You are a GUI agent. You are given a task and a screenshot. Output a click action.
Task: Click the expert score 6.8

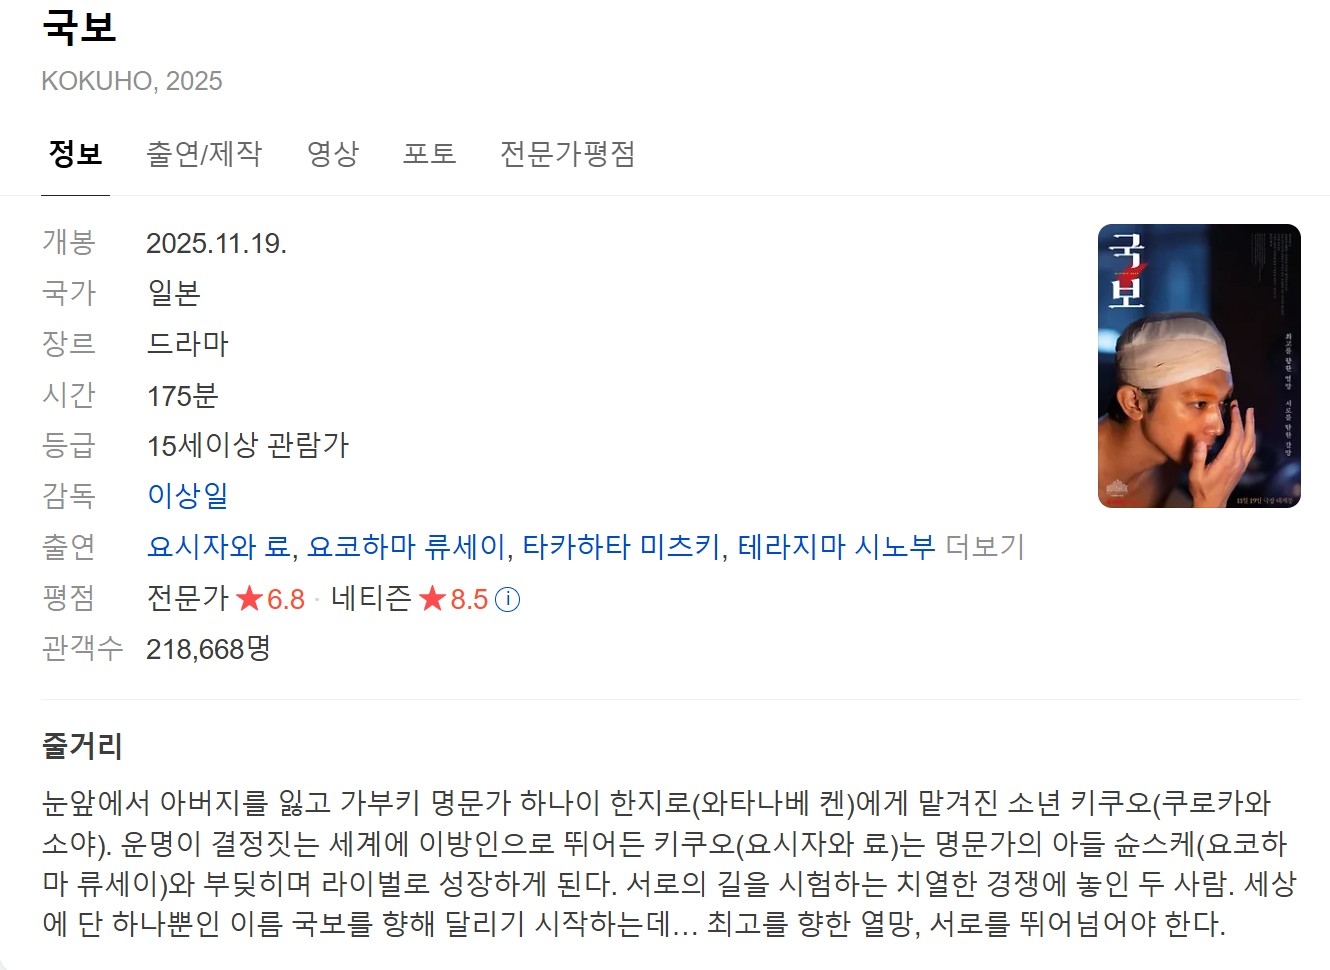286,600
